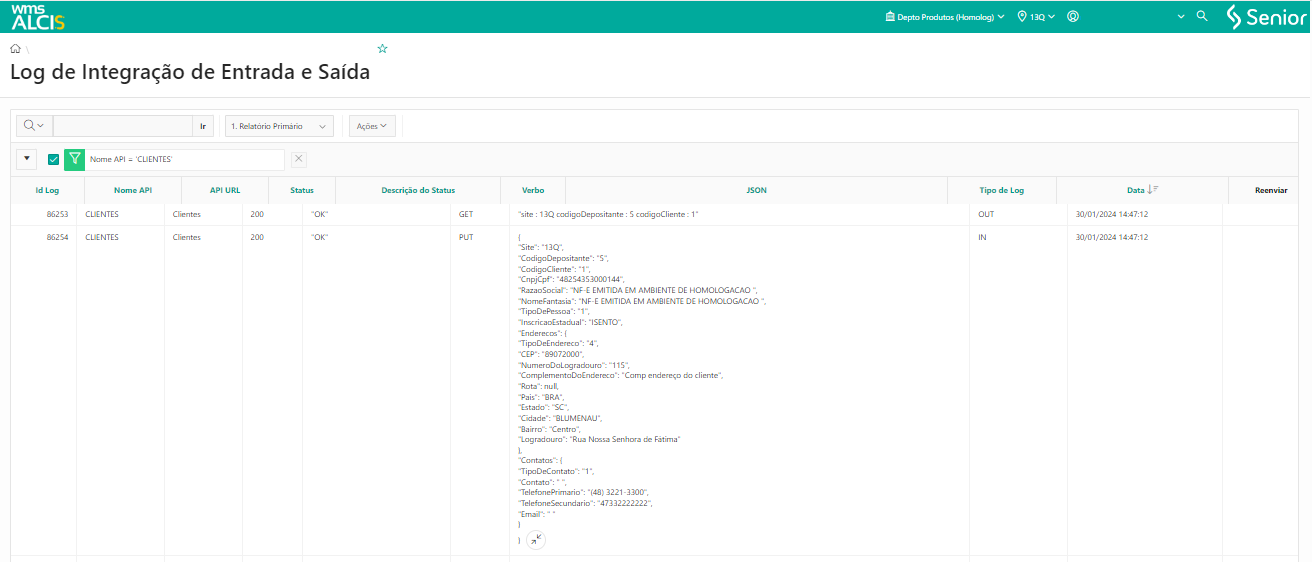Viewport: 1312px width, 562px height.
Task: Click the Tipo de Log column header
Action: pos(1002,190)
